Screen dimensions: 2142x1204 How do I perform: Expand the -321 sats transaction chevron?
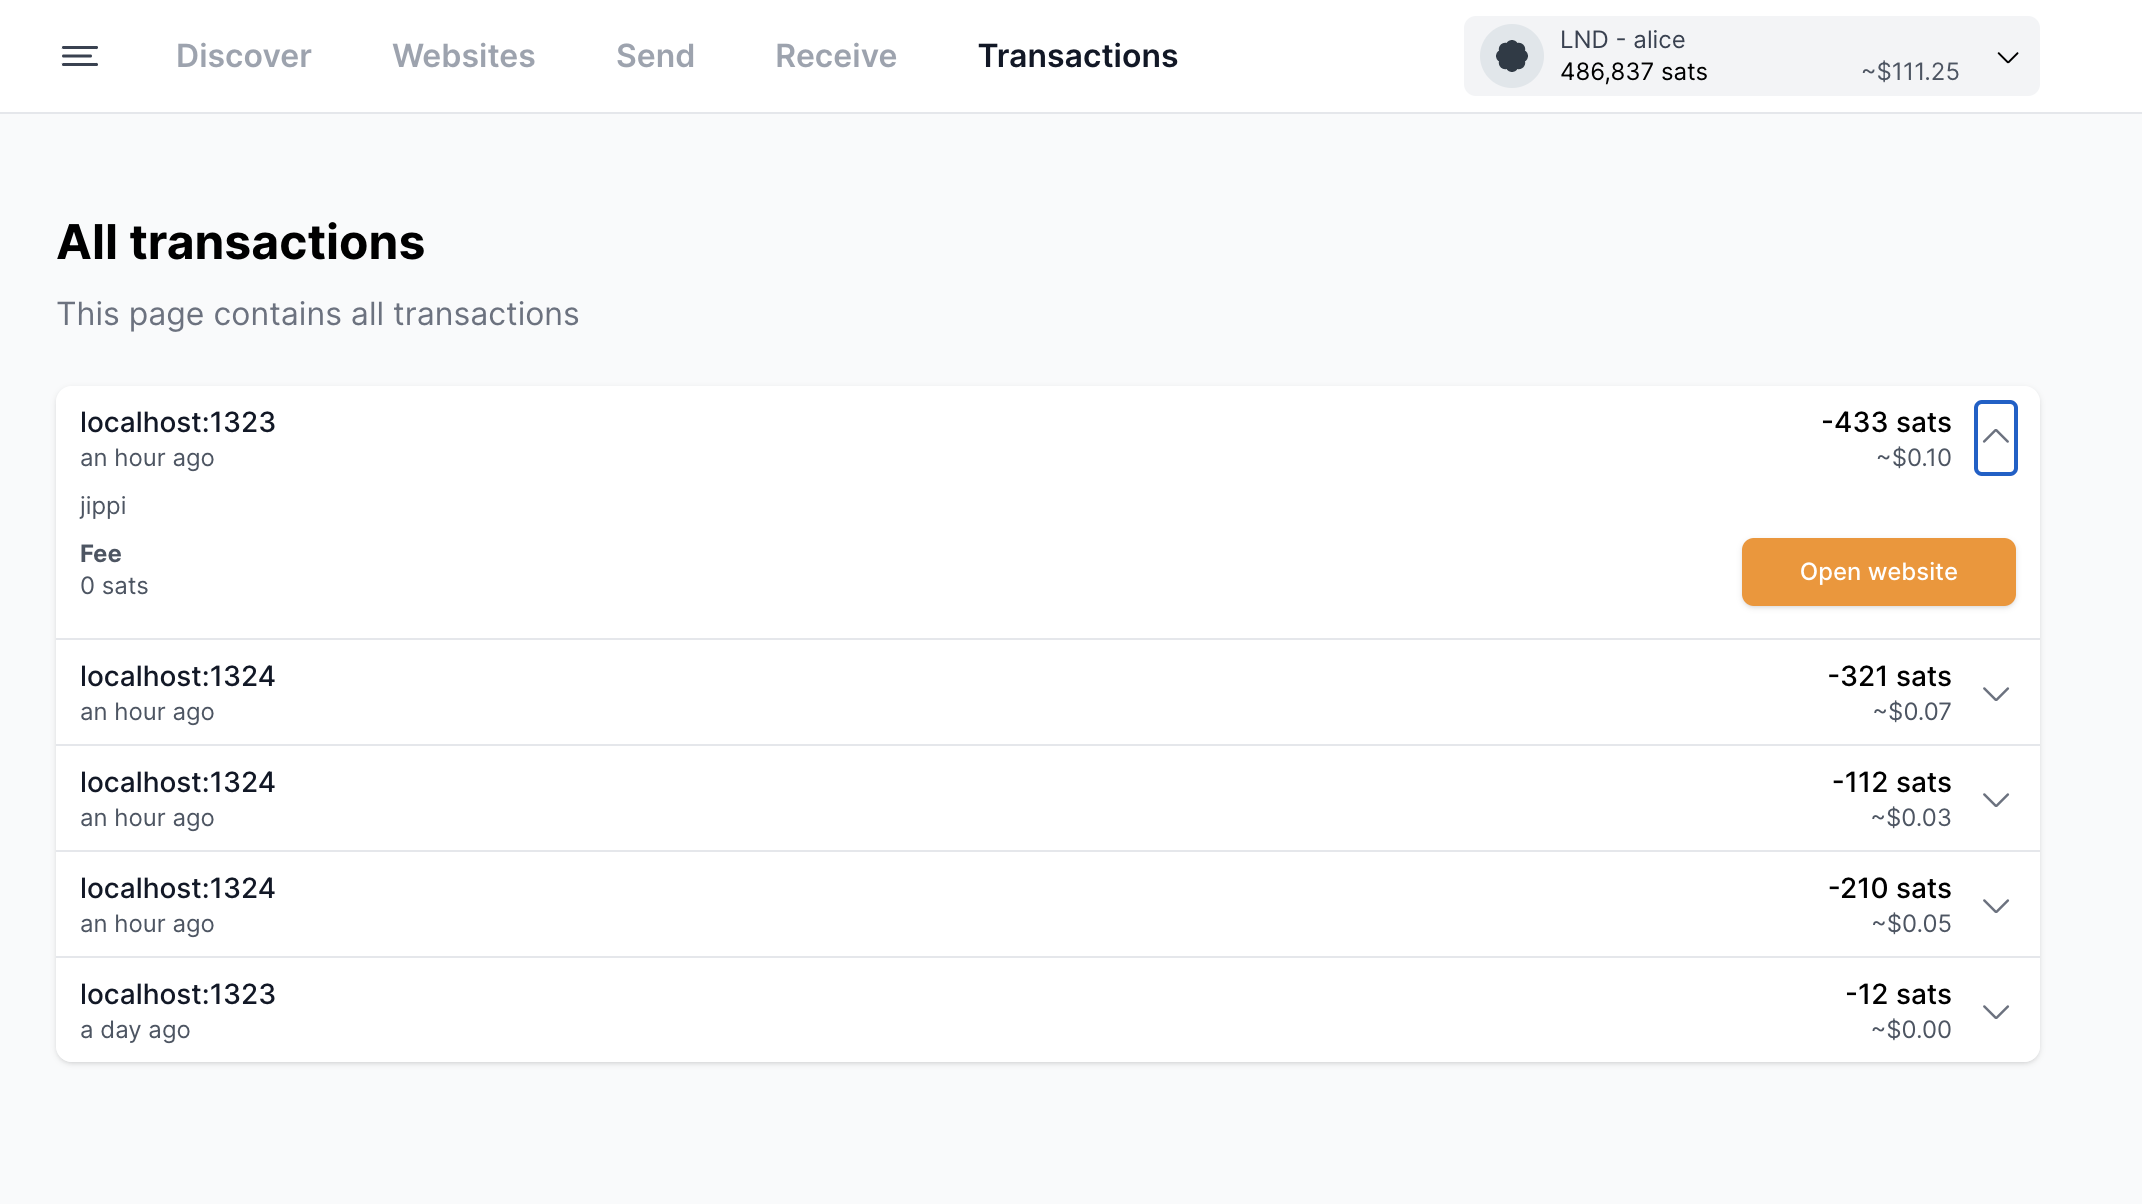point(1996,692)
